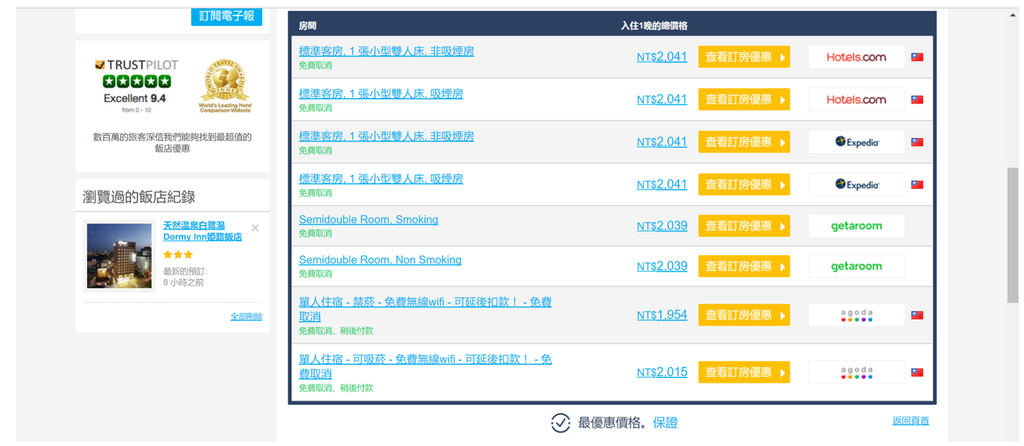1024x446 pixels.
Task: Click the Expedia logo in the 吸煙房 row
Action: [x=856, y=184]
